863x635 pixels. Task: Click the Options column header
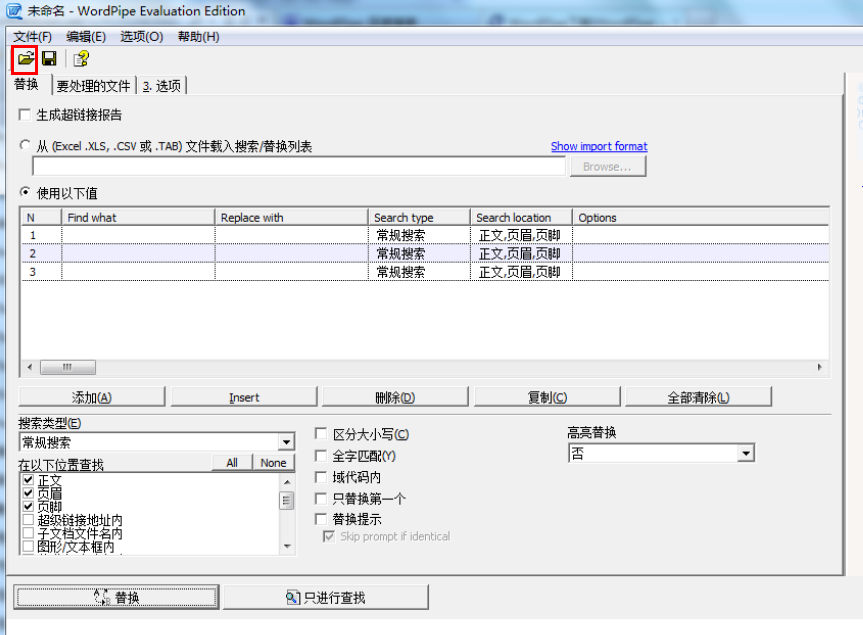coord(701,217)
